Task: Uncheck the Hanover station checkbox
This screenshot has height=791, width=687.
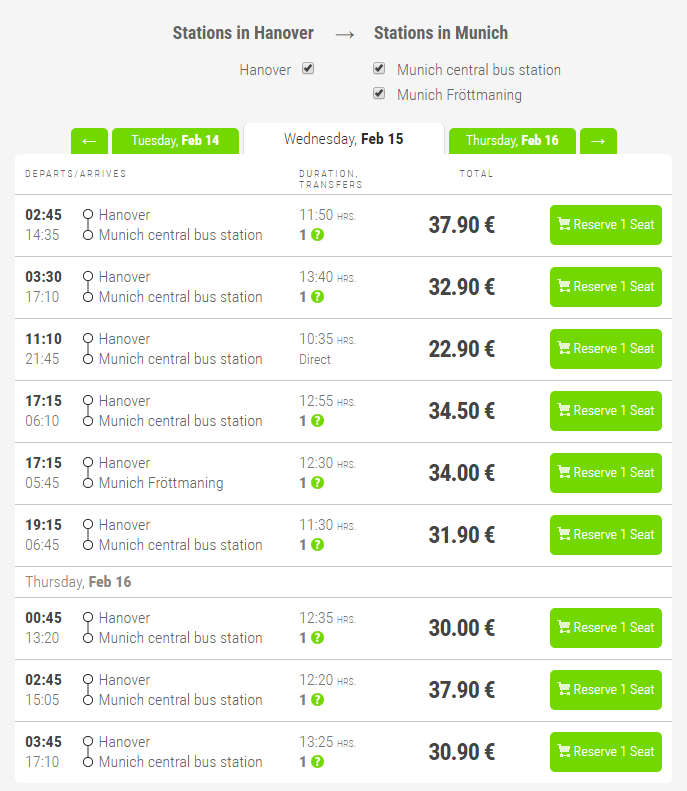Action: click(308, 69)
